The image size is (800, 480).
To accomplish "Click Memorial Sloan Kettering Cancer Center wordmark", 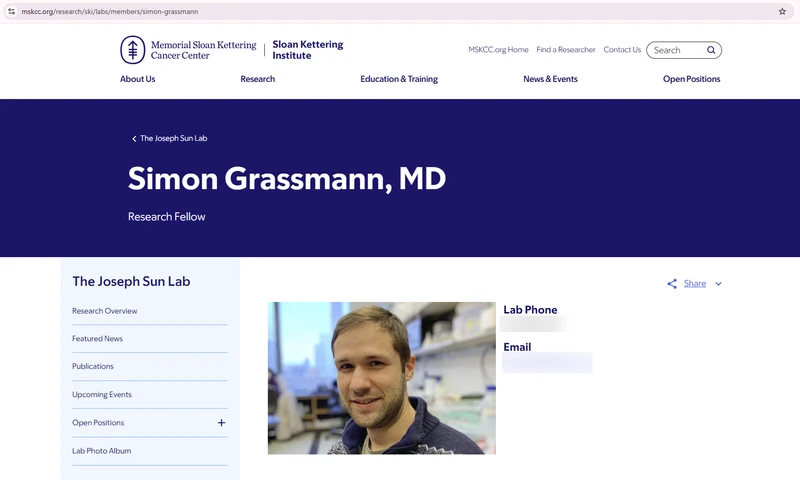I will pos(204,50).
